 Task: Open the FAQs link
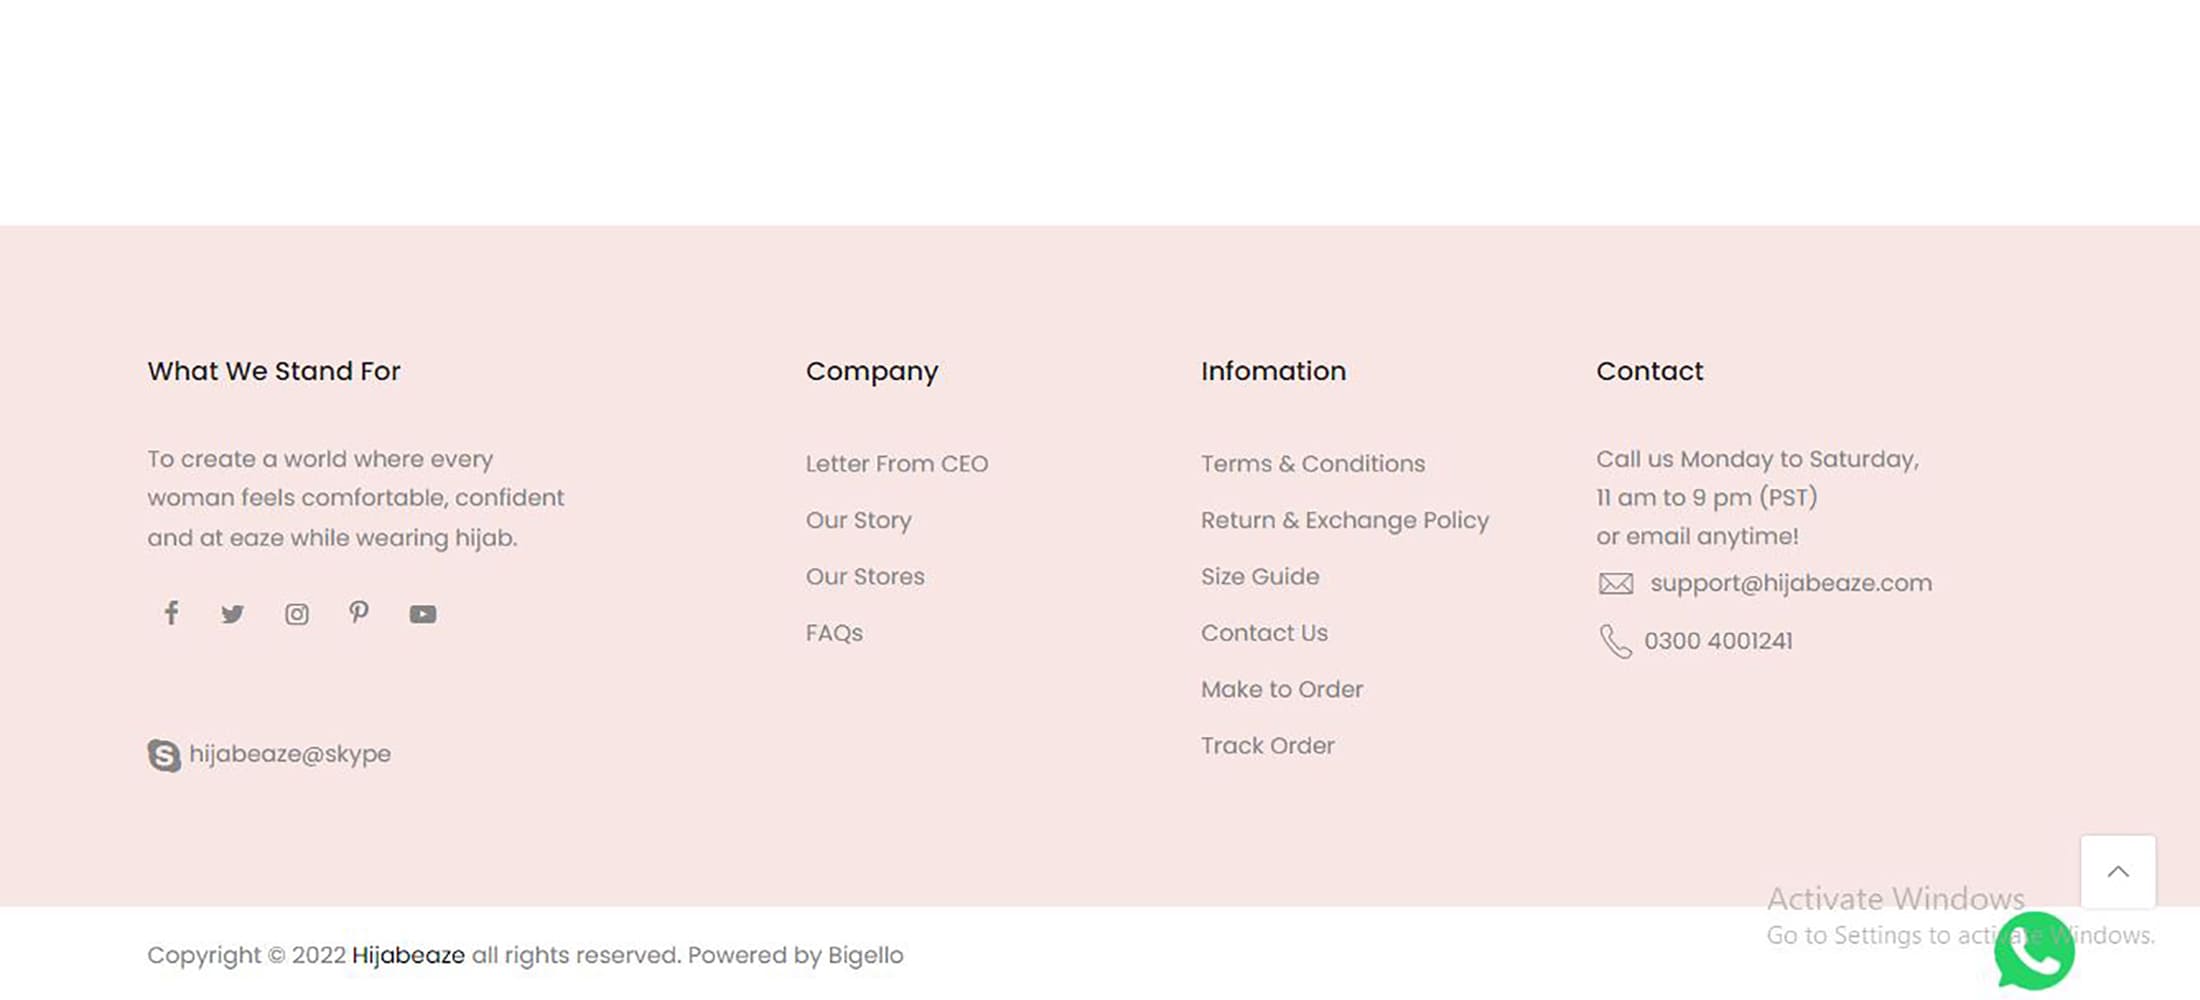point(834,633)
